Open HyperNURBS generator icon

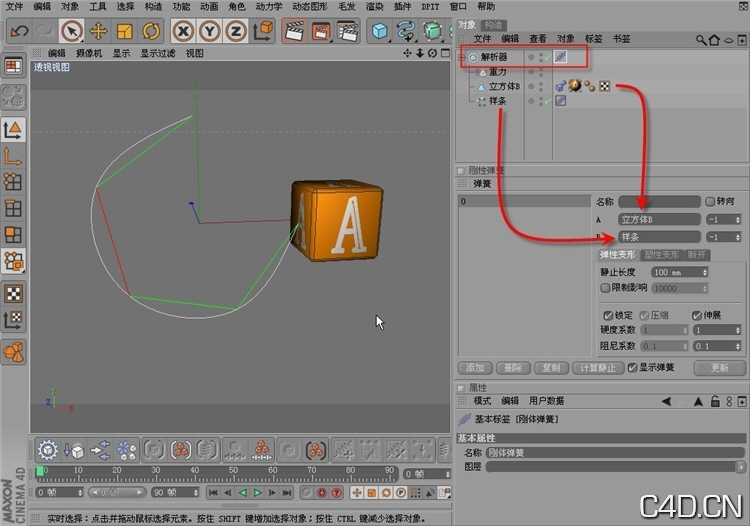(432, 32)
